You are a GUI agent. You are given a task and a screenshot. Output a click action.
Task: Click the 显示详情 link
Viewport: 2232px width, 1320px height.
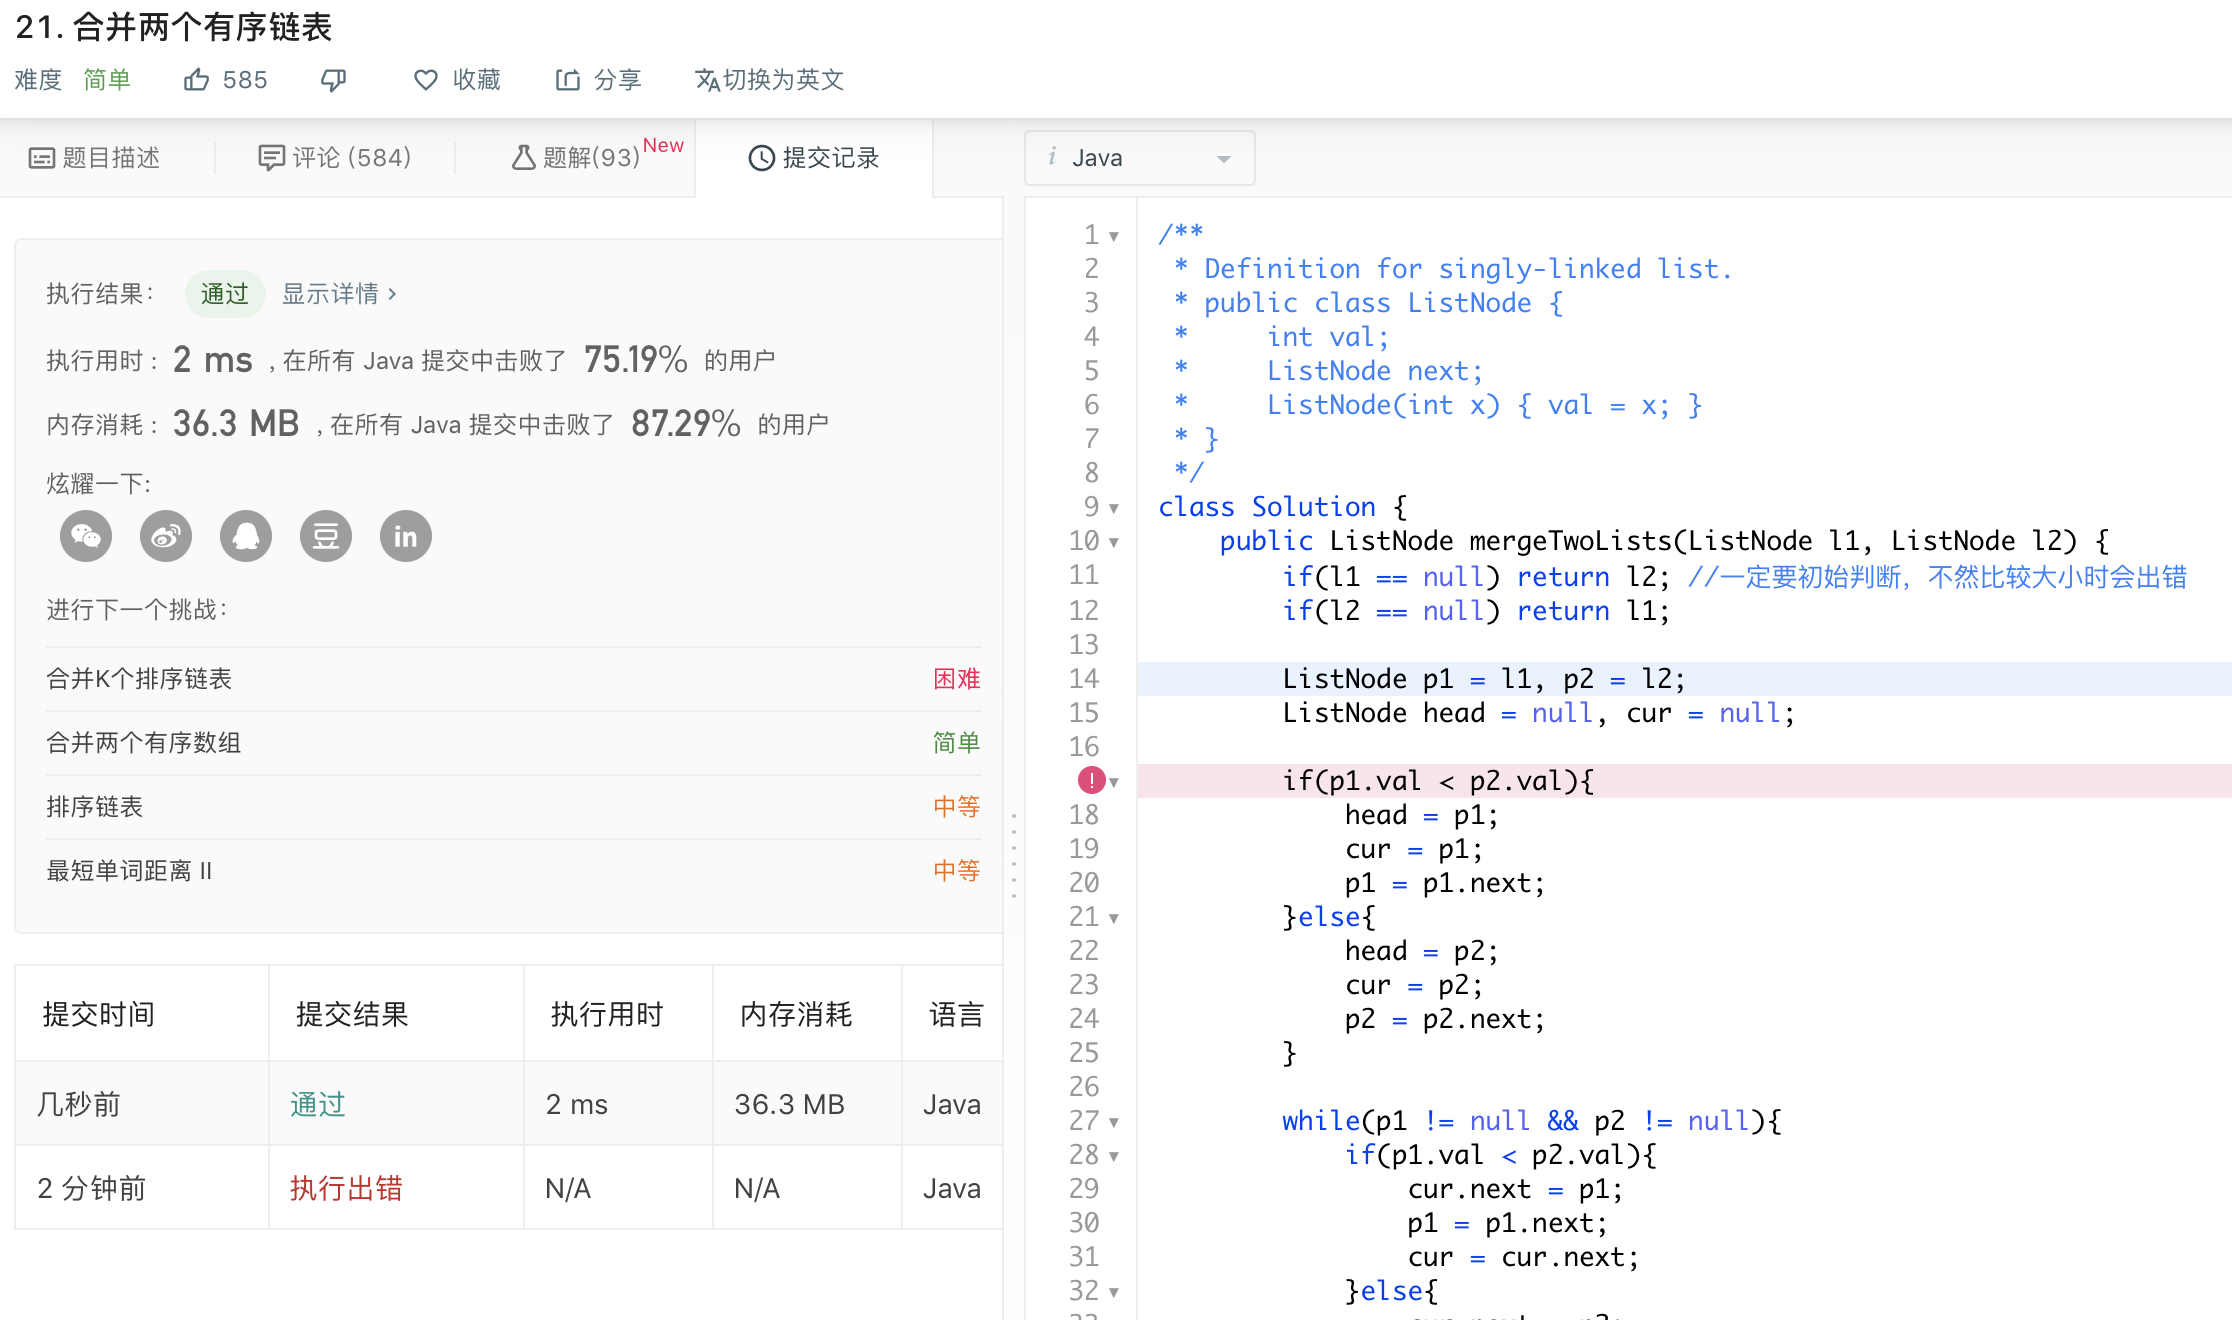pyautogui.click(x=339, y=294)
